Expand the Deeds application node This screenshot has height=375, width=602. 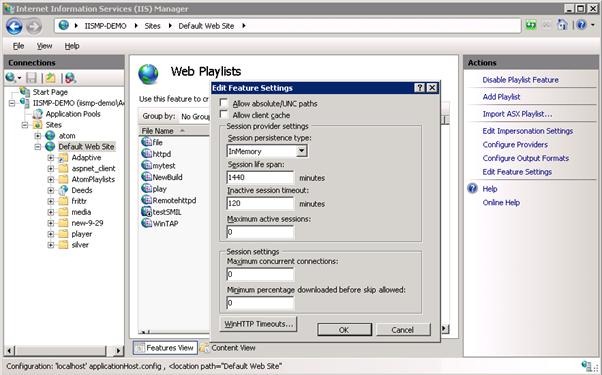[51, 190]
